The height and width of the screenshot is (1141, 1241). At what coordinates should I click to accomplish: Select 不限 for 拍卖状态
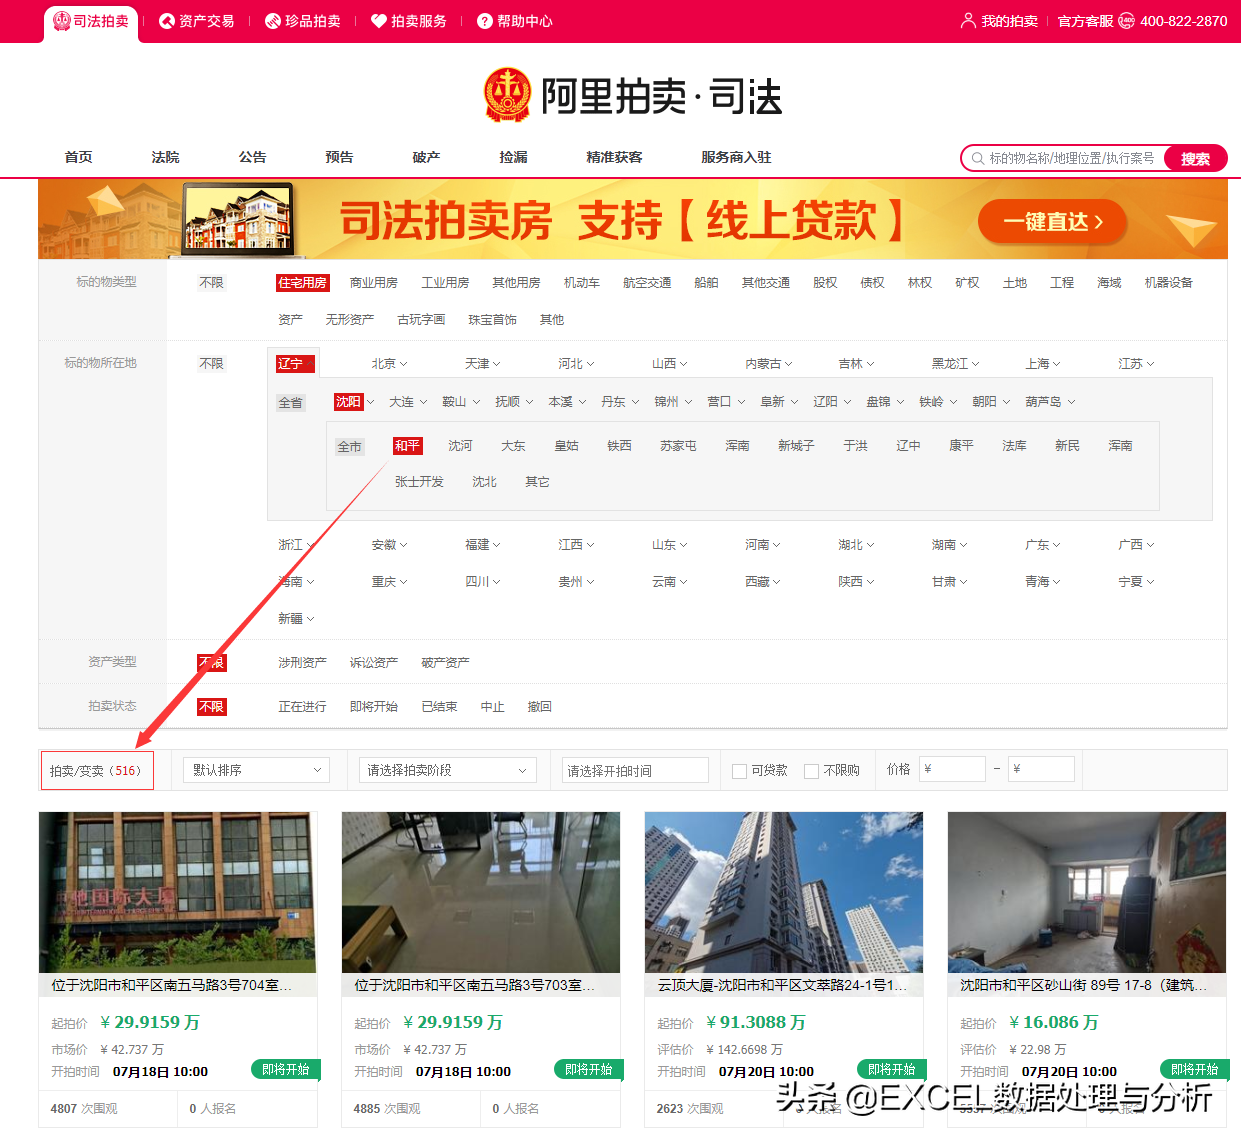(211, 707)
